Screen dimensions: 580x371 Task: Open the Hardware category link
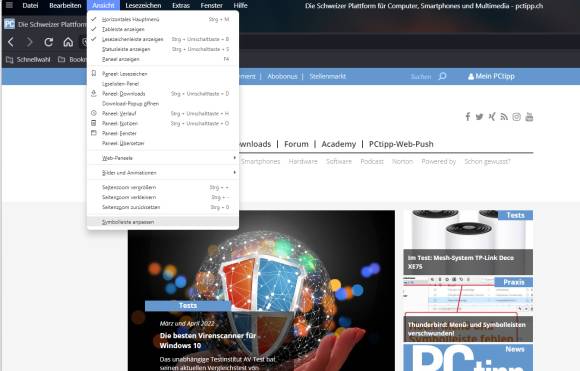coord(303,161)
